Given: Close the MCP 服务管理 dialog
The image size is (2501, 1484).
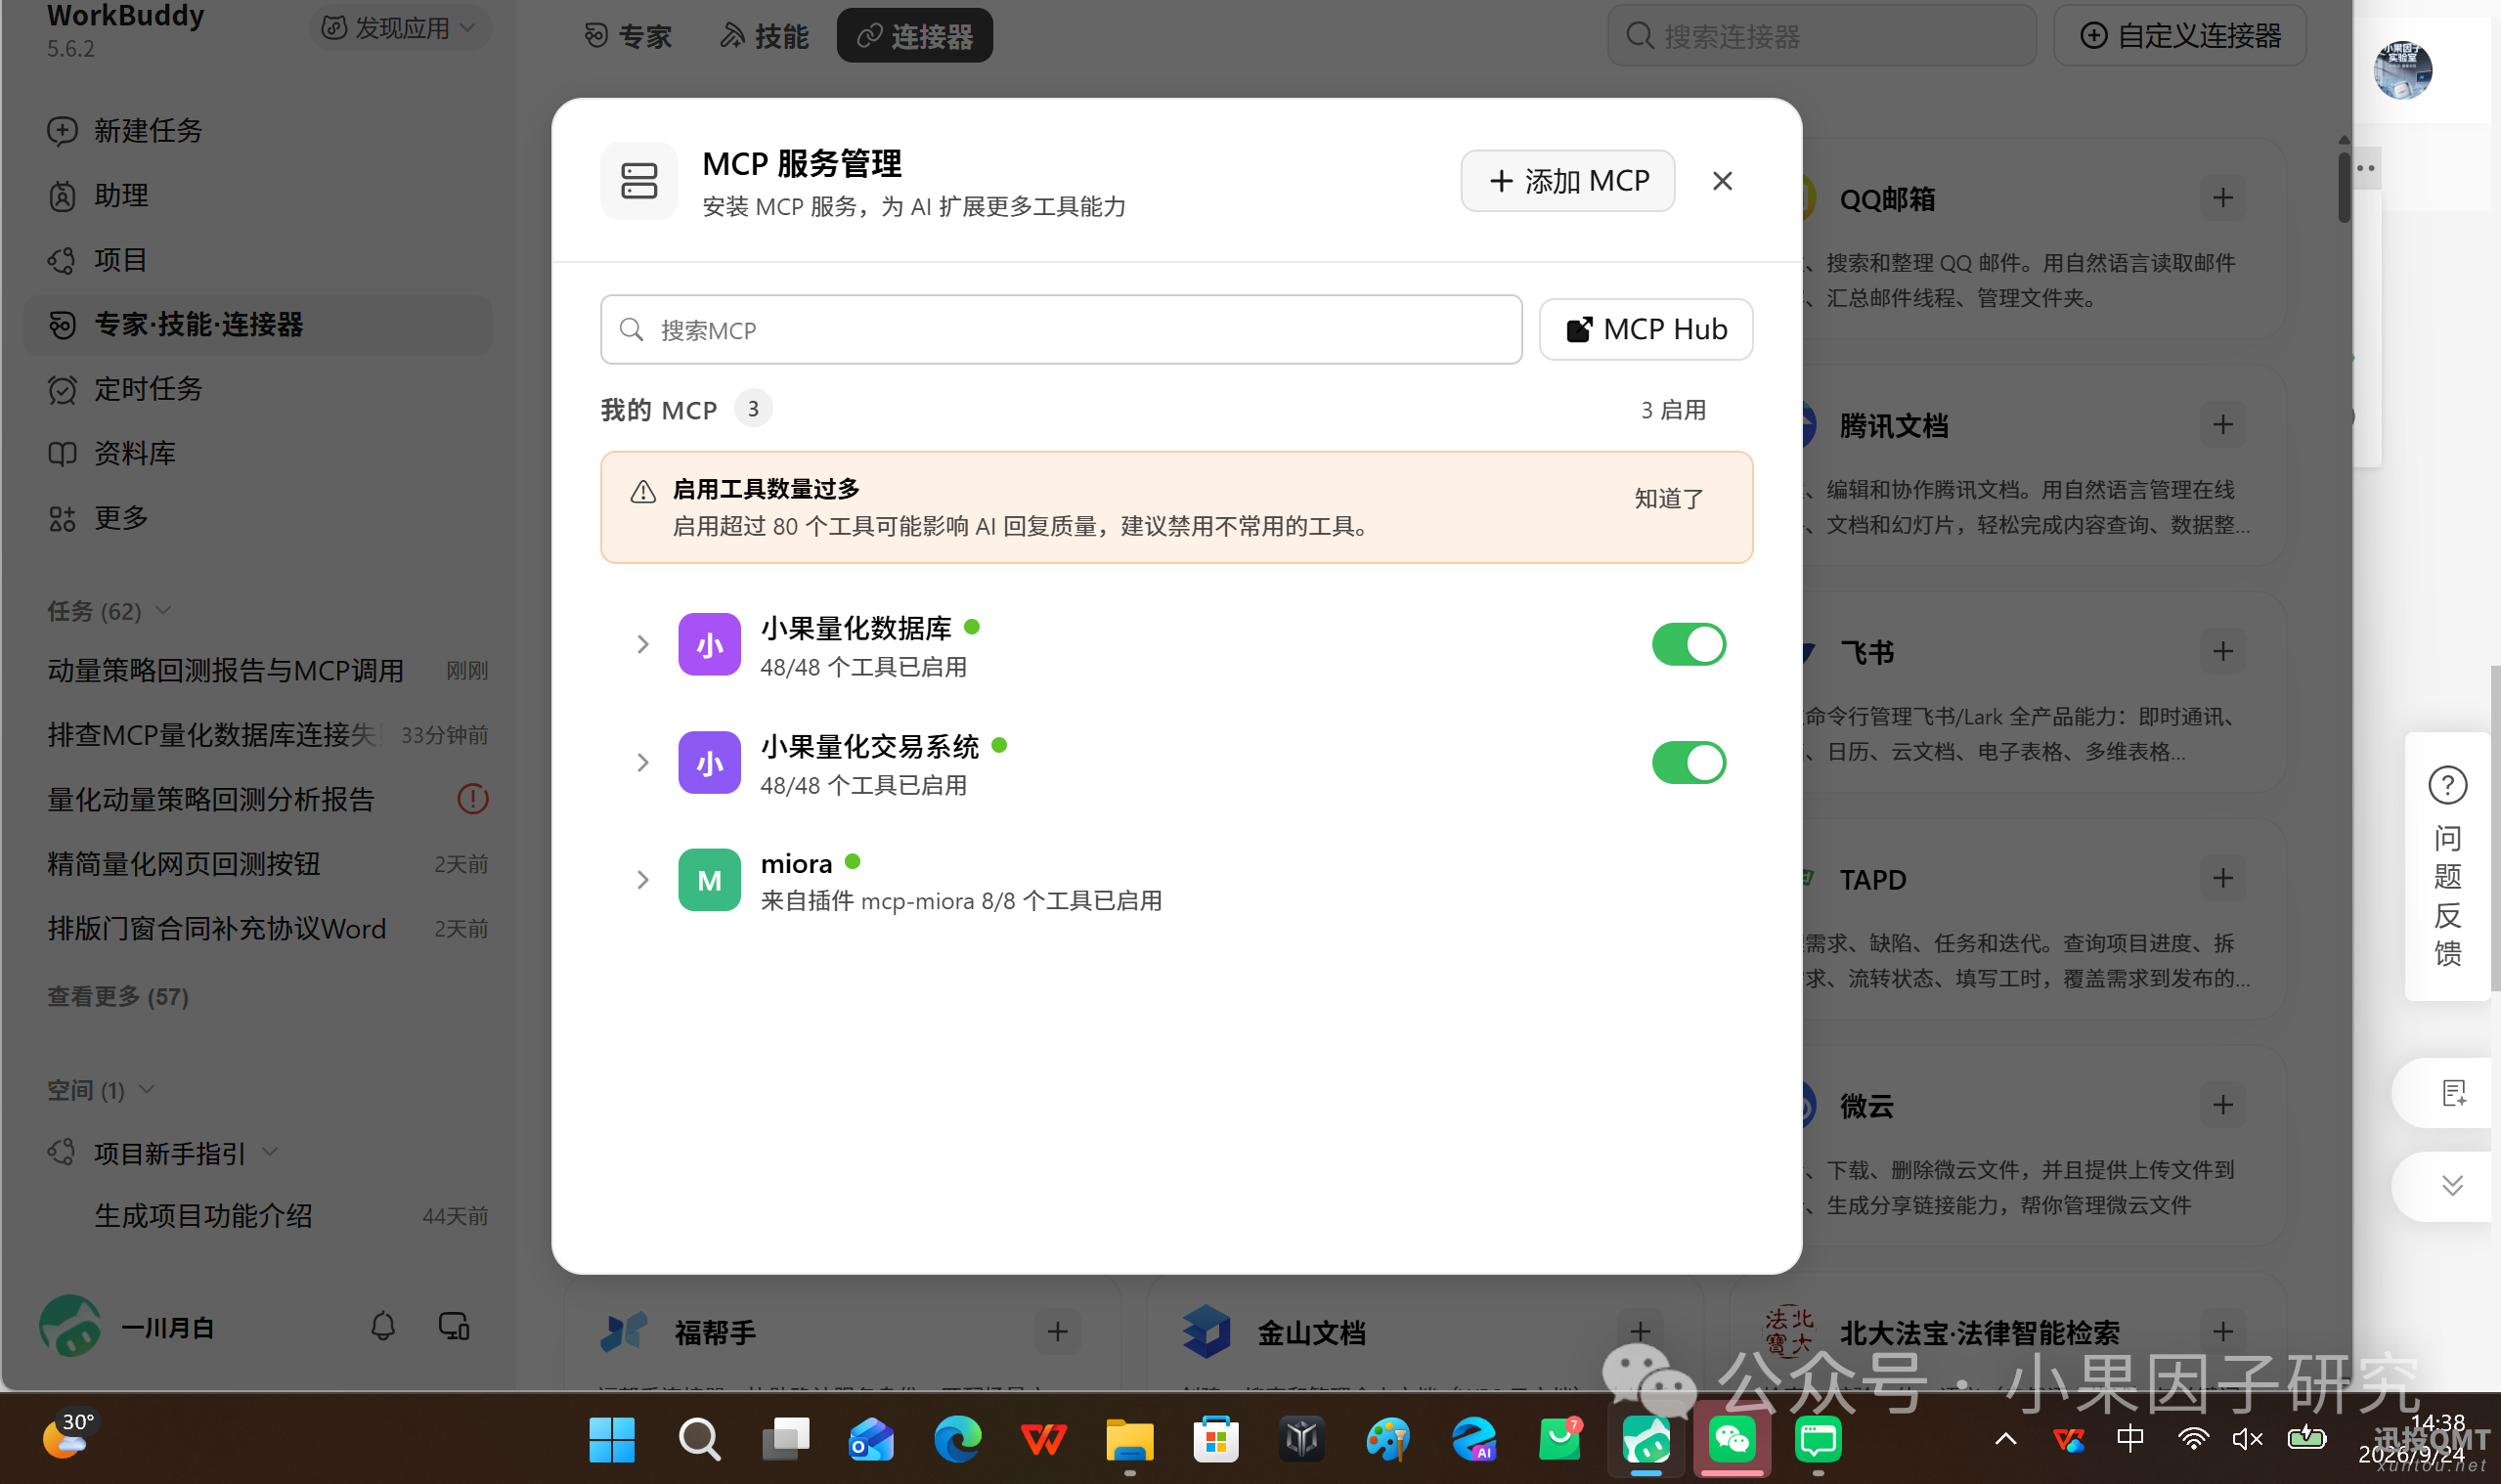Looking at the screenshot, I should point(1722,181).
